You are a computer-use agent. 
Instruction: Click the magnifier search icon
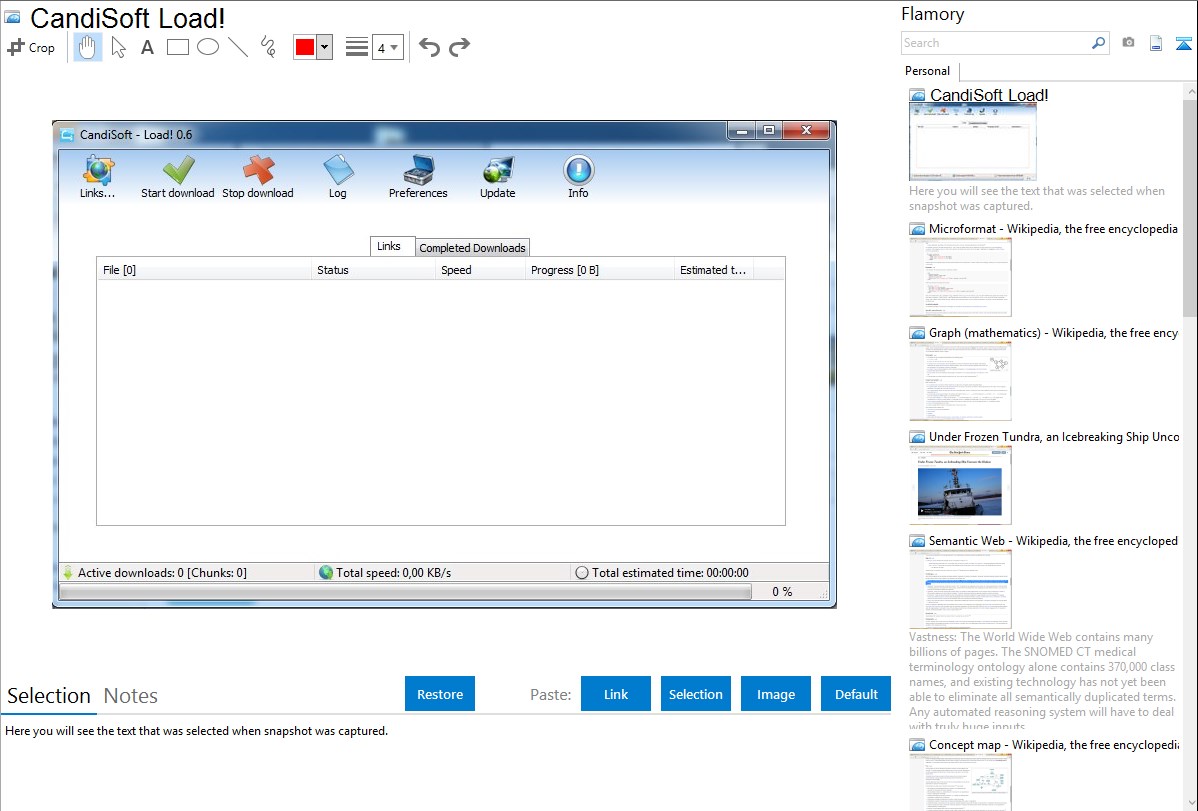pos(1098,43)
